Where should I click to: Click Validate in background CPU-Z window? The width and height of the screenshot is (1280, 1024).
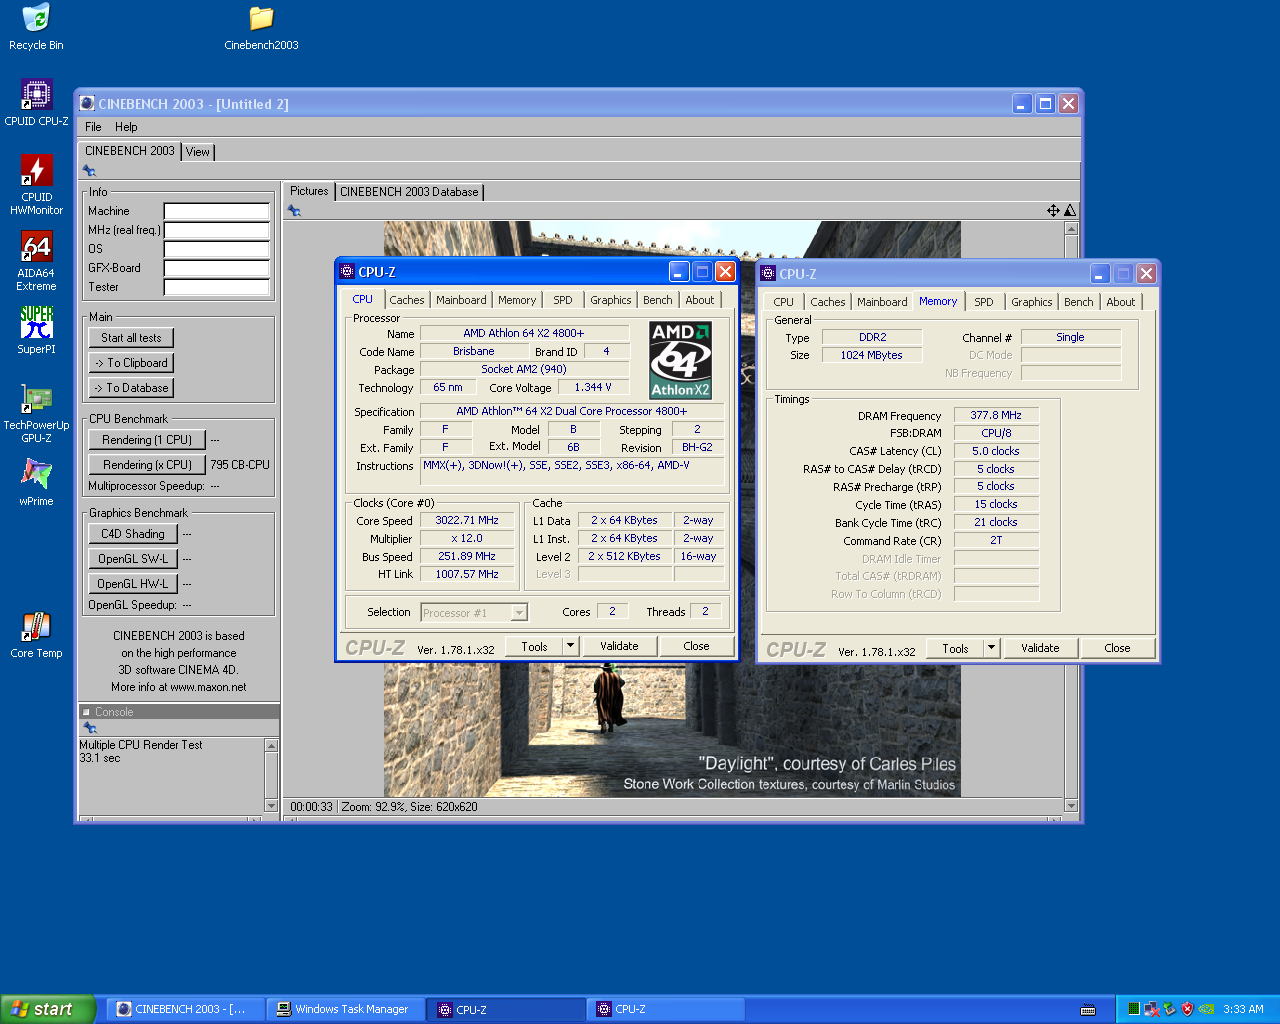coord(1040,648)
